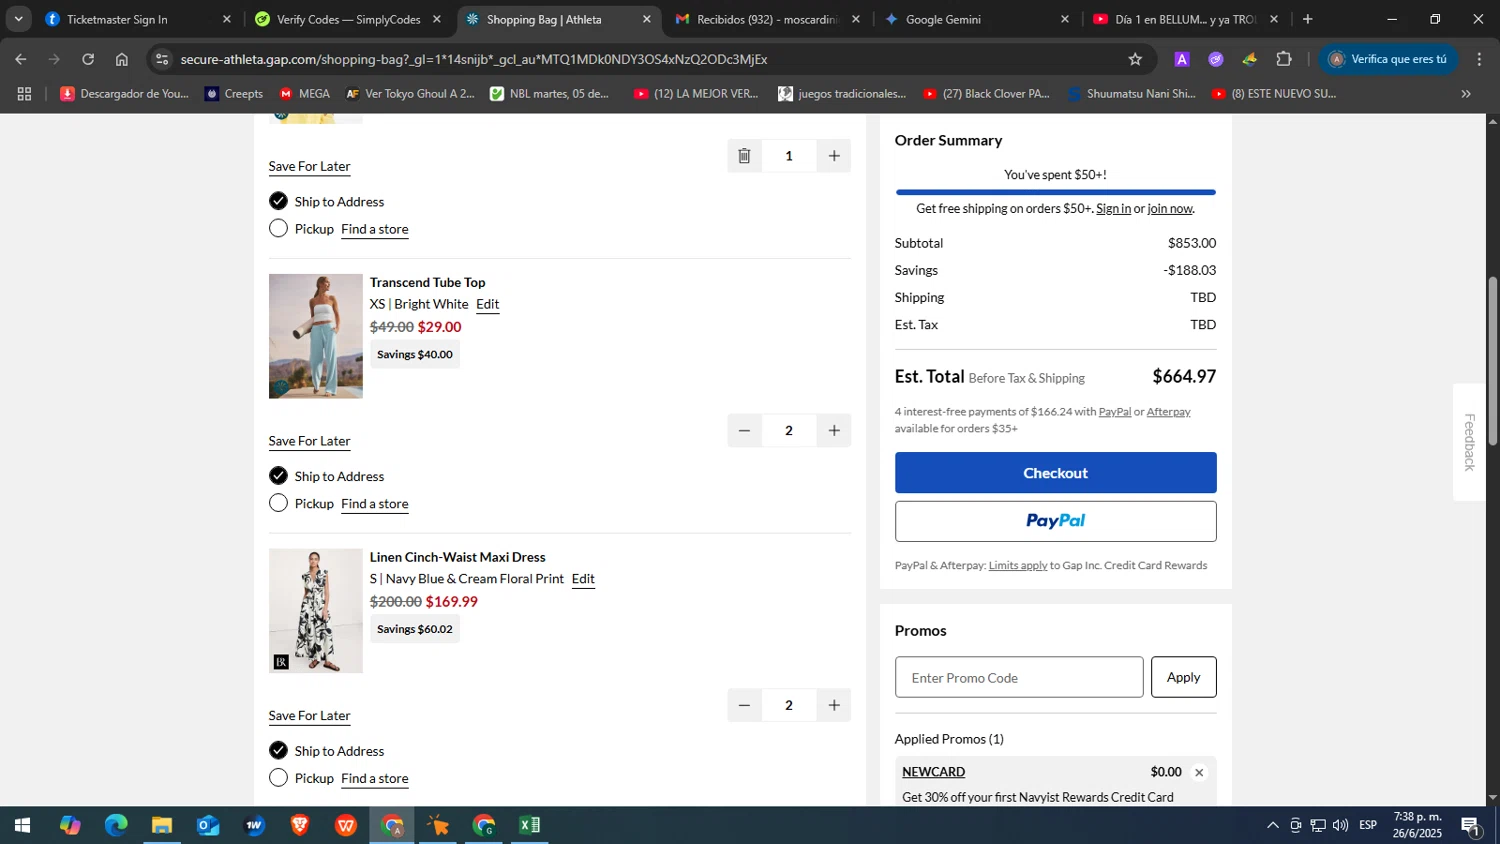1500x844 pixels.
Task: Select Pickup for the first item
Action: (278, 228)
